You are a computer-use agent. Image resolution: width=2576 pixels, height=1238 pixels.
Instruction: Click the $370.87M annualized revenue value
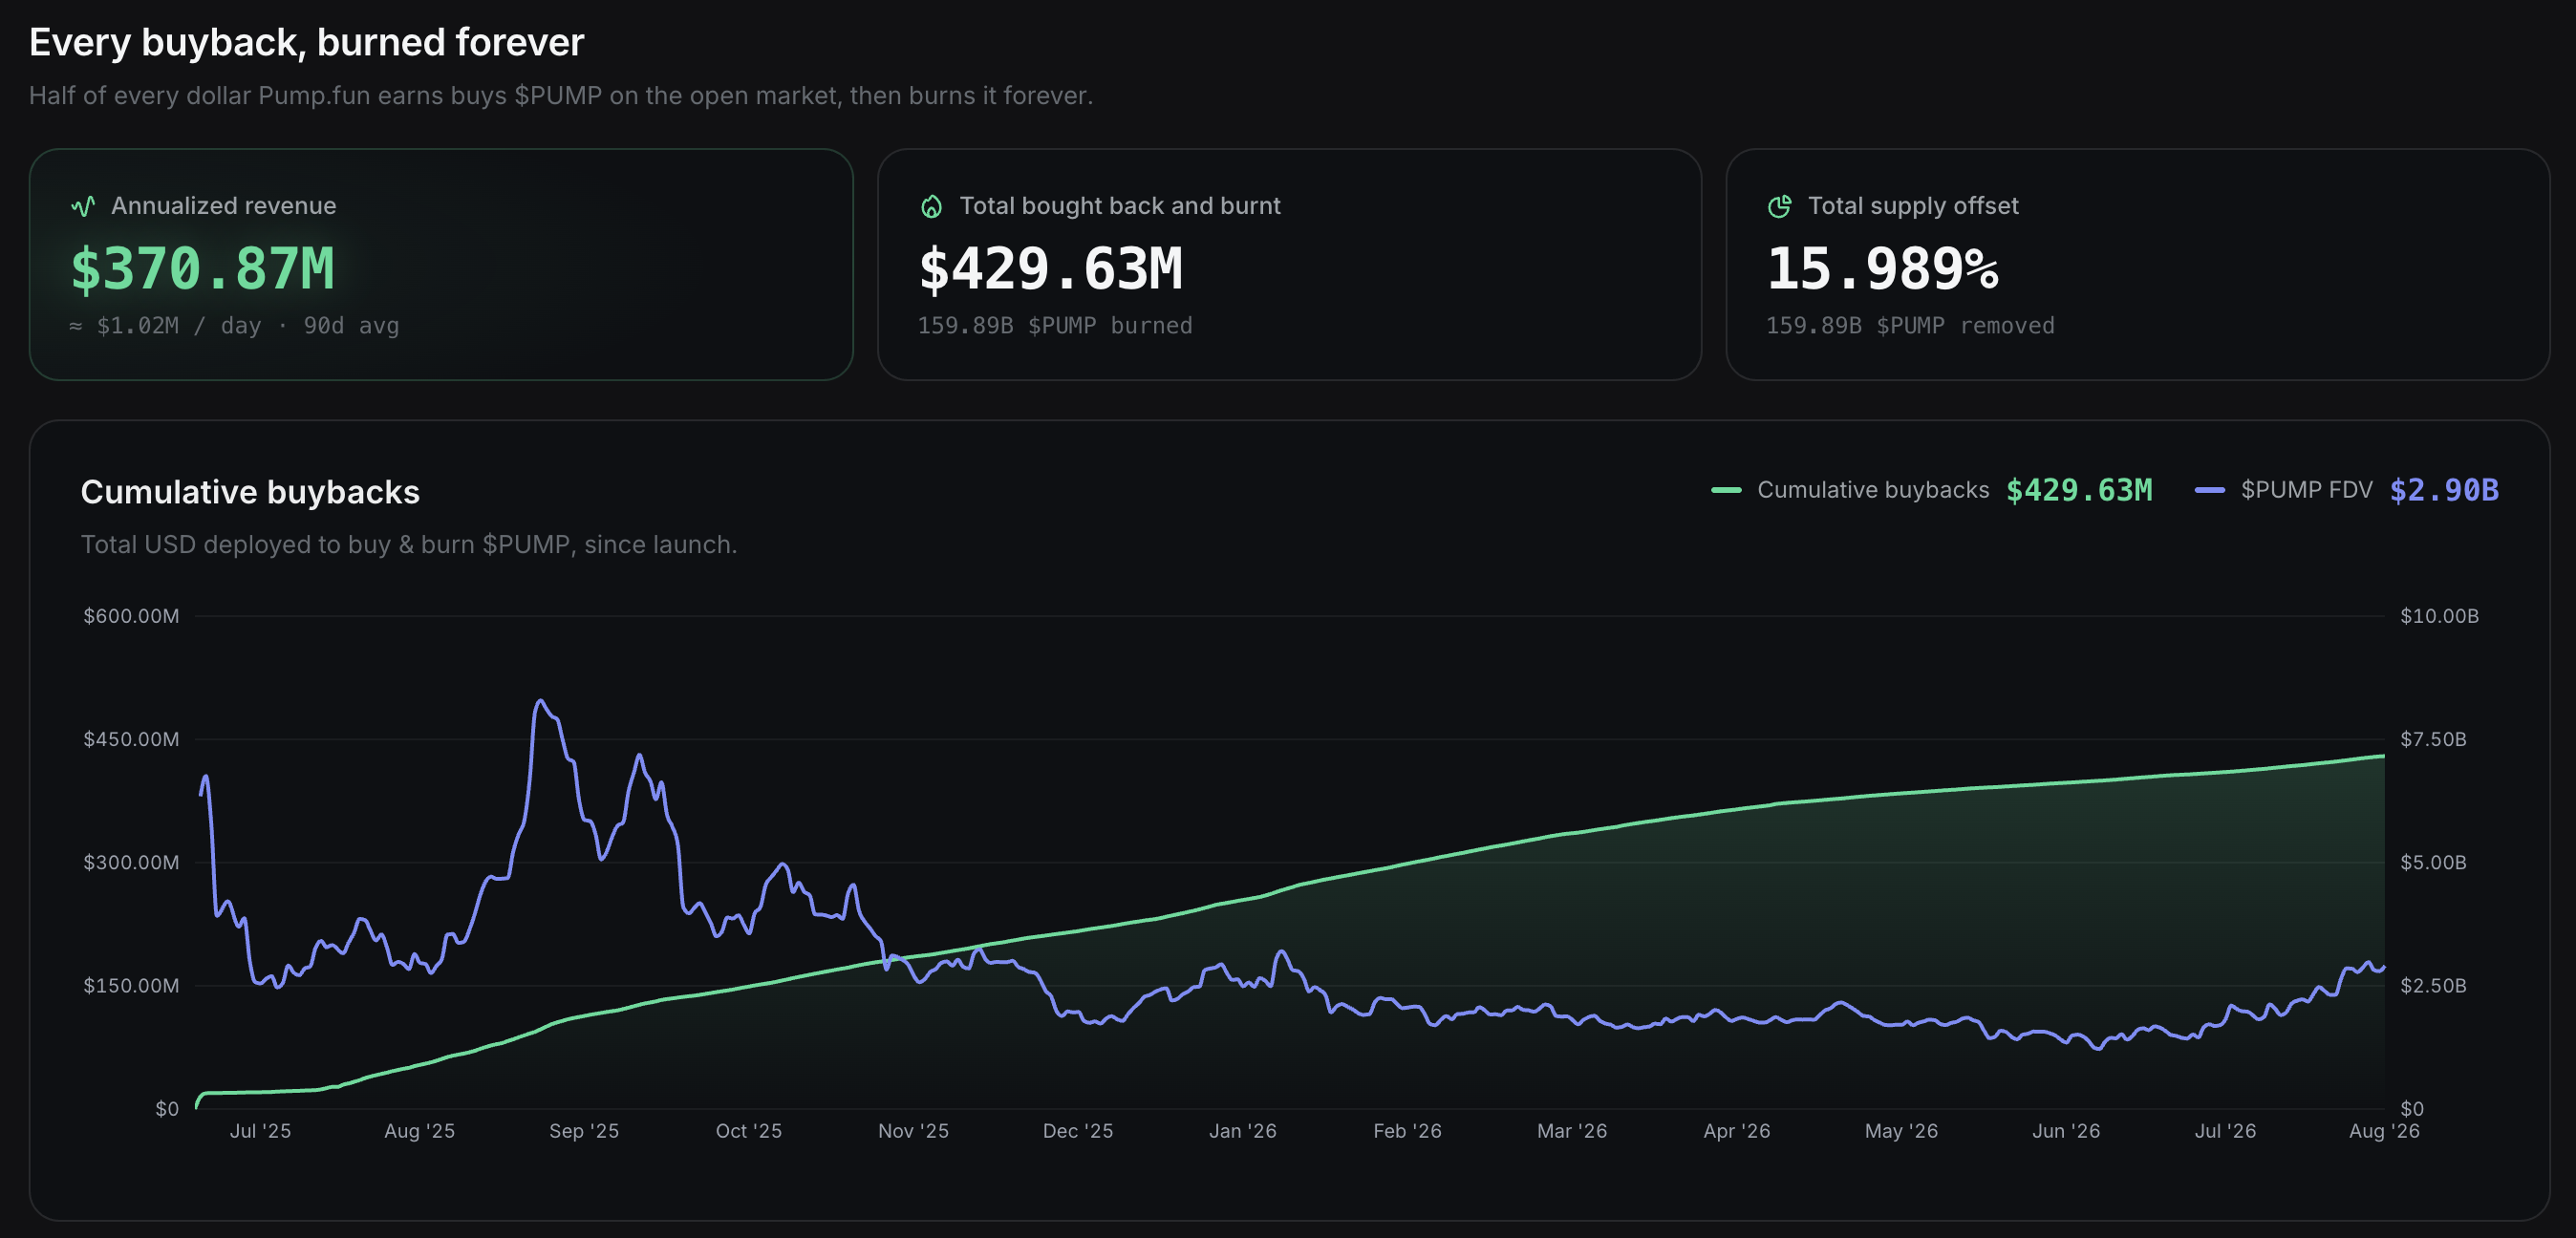[x=202, y=269]
